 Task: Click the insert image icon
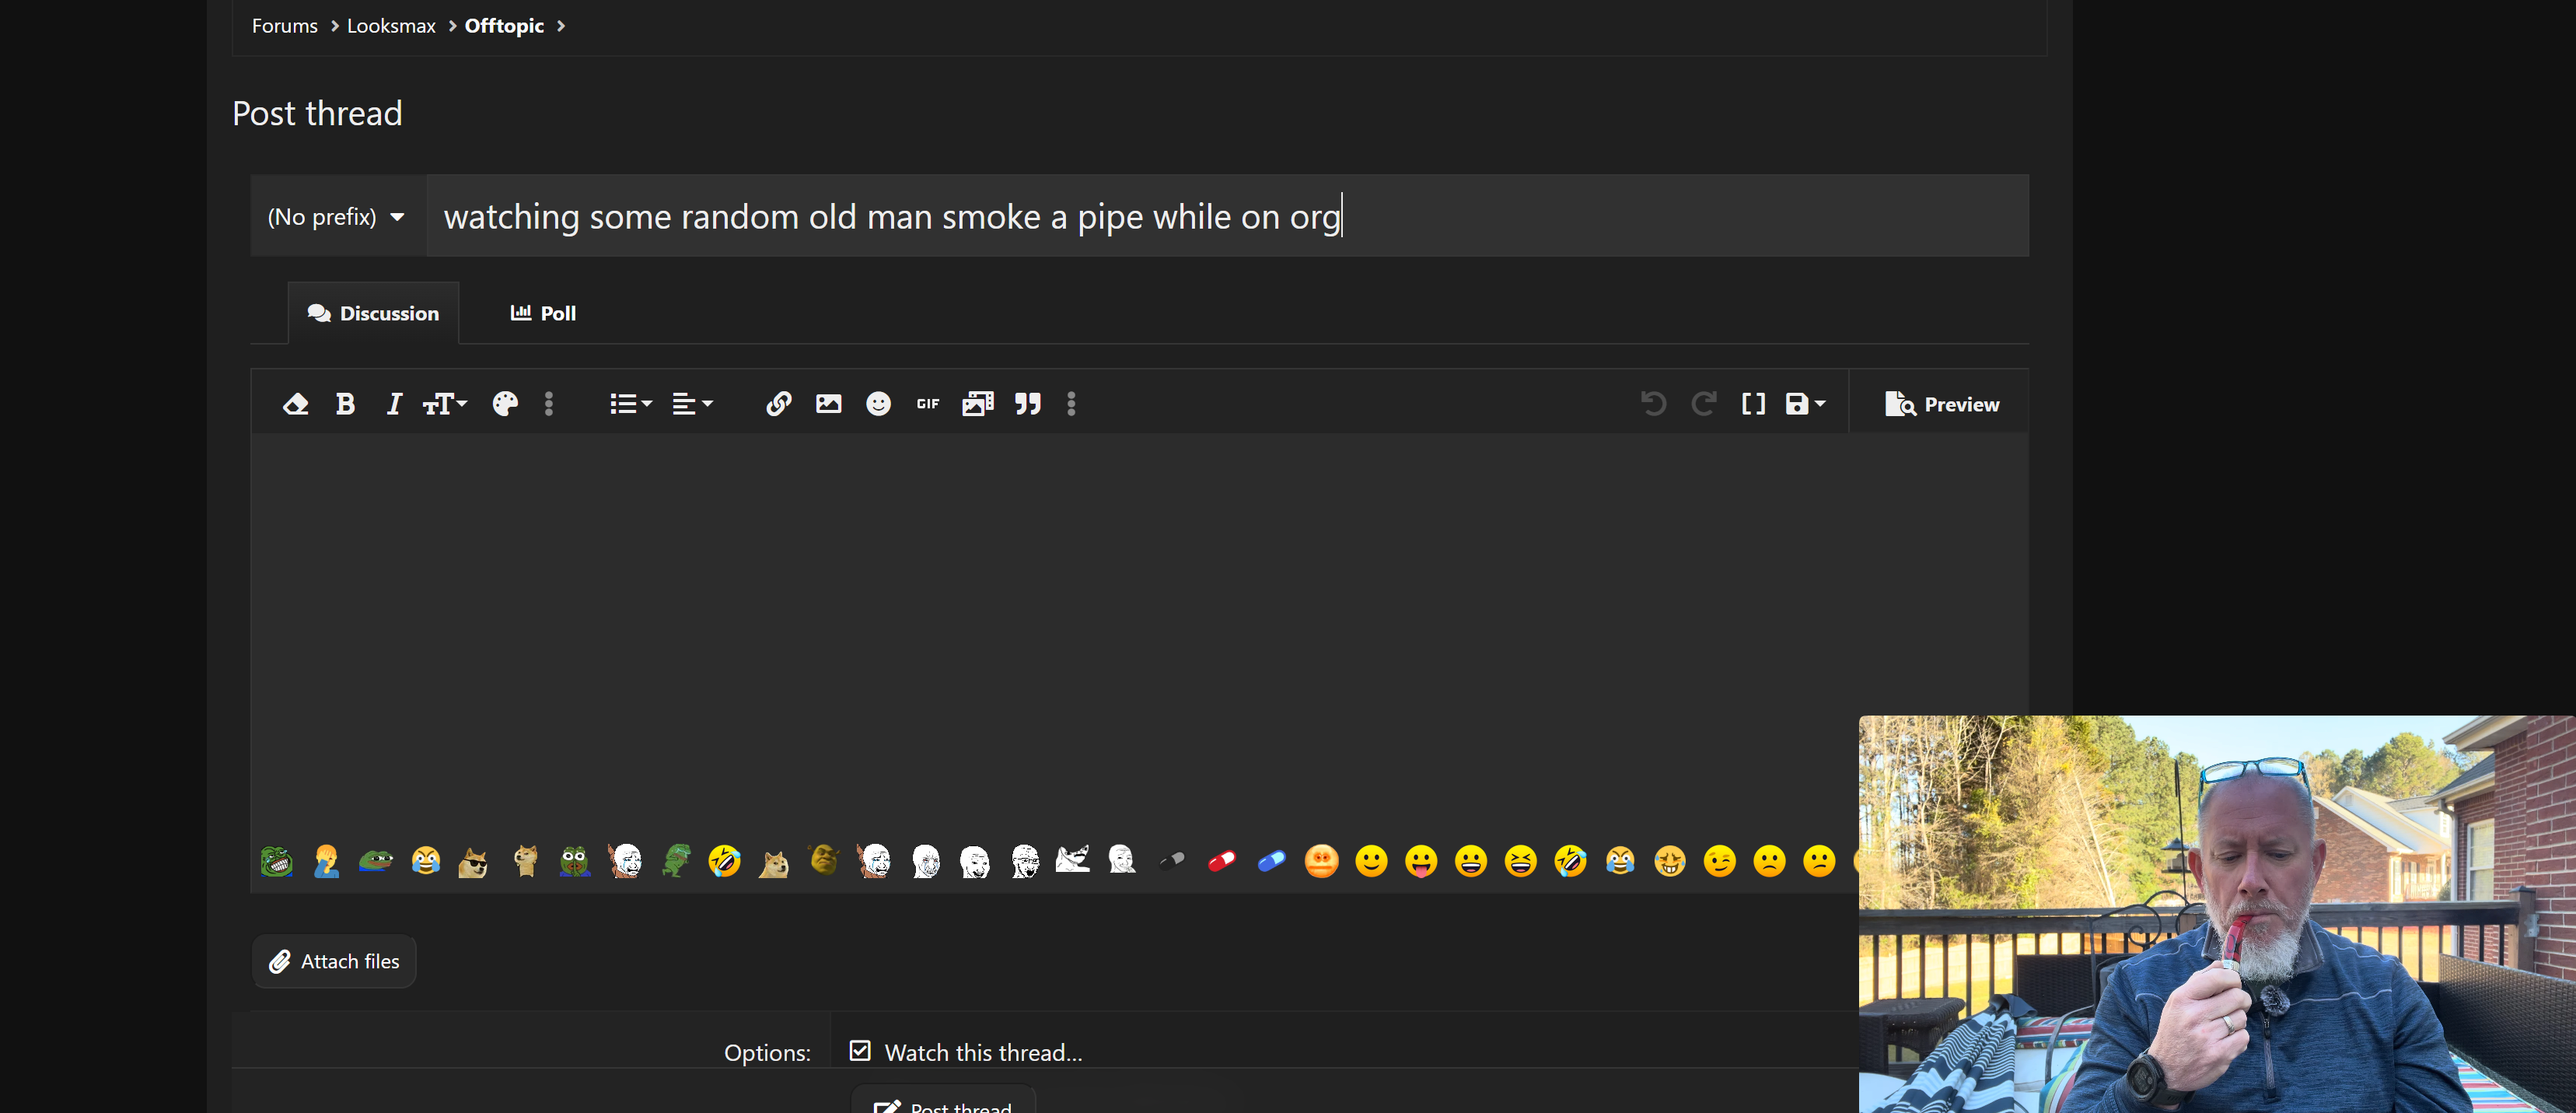click(828, 404)
